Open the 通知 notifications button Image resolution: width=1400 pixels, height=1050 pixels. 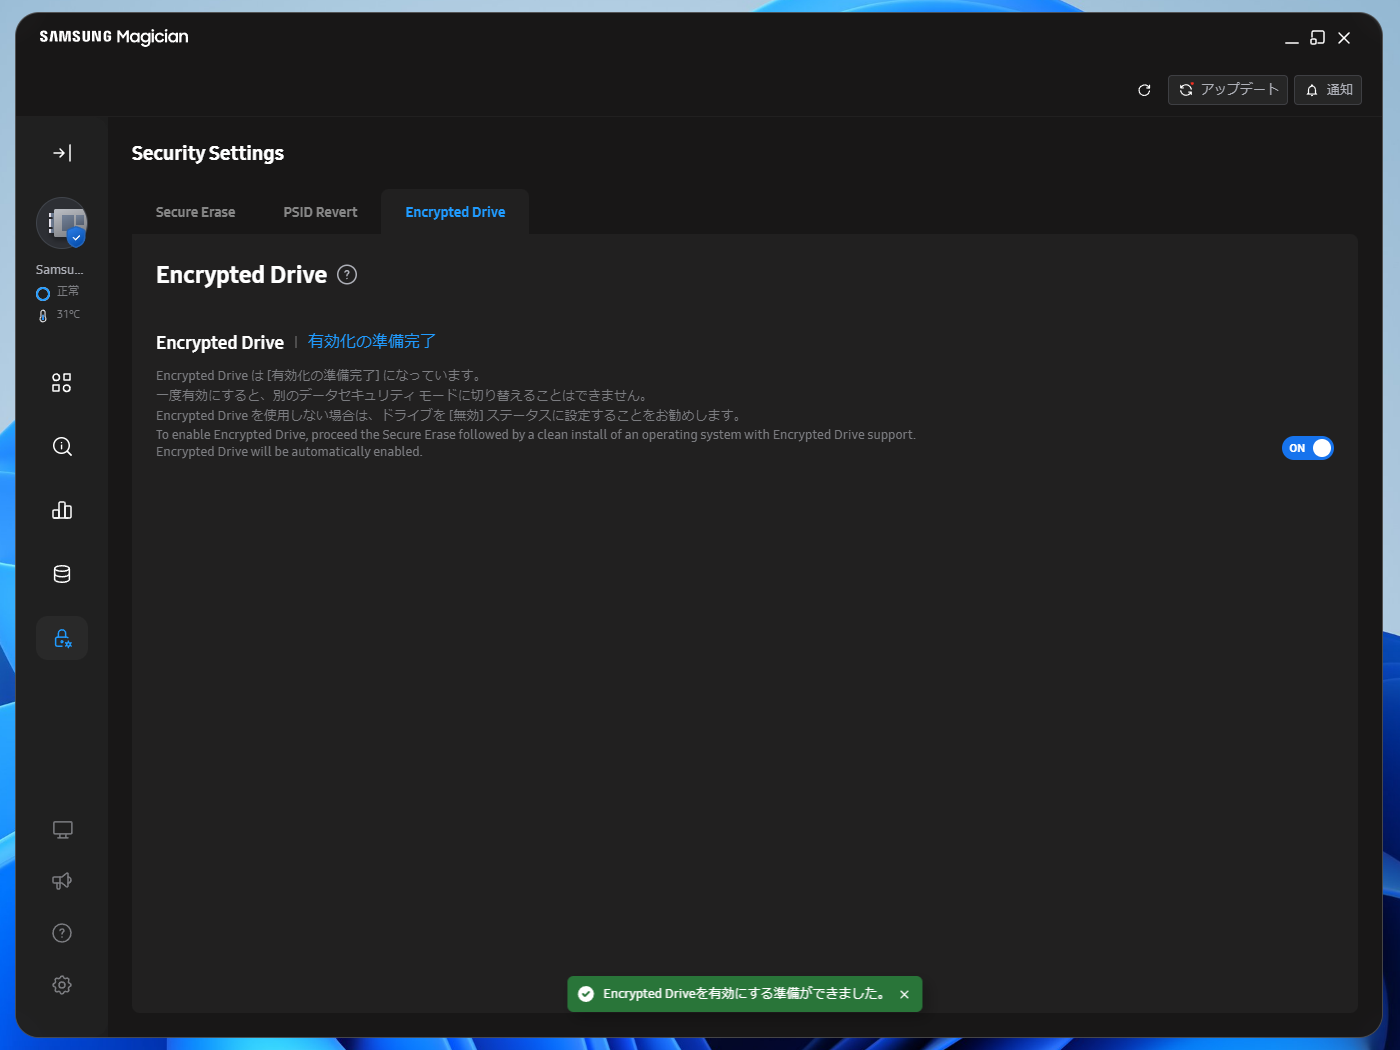pos(1328,90)
